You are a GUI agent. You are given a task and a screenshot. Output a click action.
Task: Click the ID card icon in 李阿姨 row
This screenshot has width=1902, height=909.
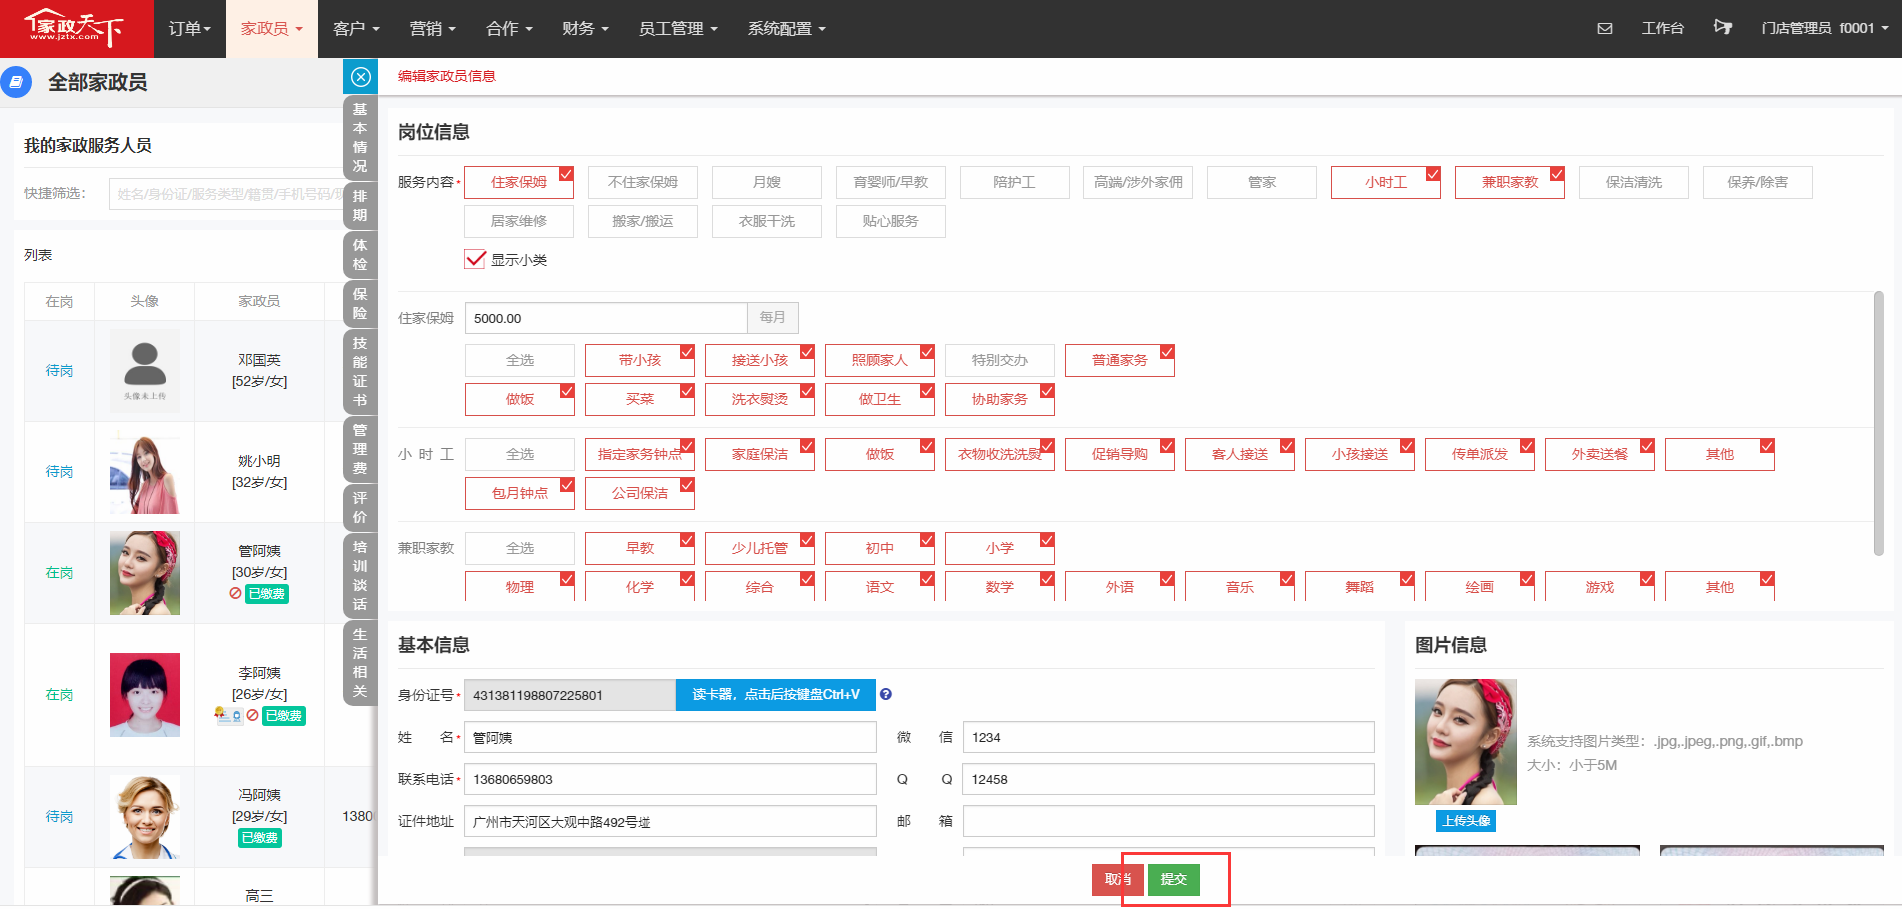(x=228, y=715)
